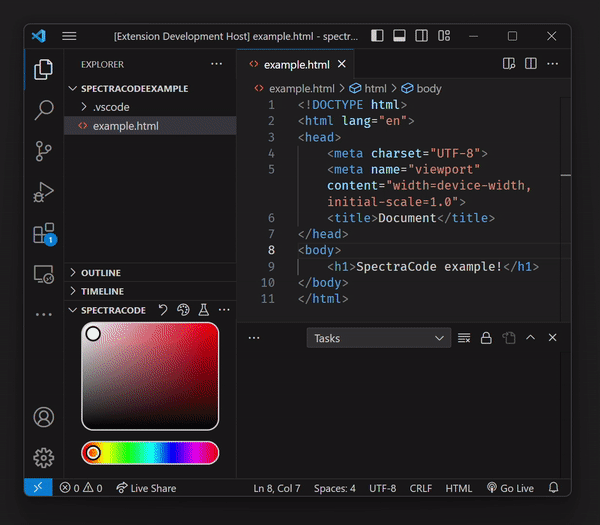Change CRLF end of line sequence
Viewport: 600px width, 525px height.
(x=421, y=488)
